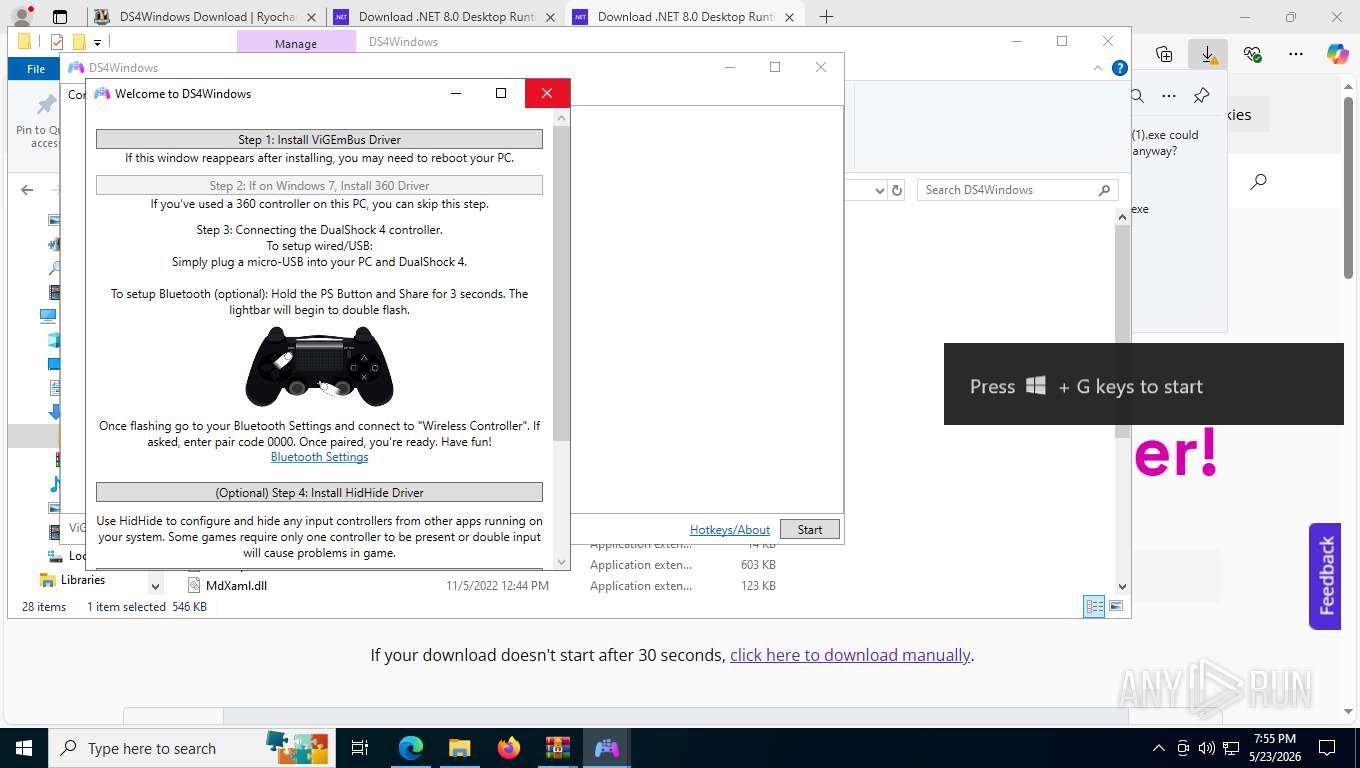The width and height of the screenshot is (1360, 768).
Task: Click the magnifier icon in Search DS4Windows box
Action: pyautogui.click(x=1104, y=190)
